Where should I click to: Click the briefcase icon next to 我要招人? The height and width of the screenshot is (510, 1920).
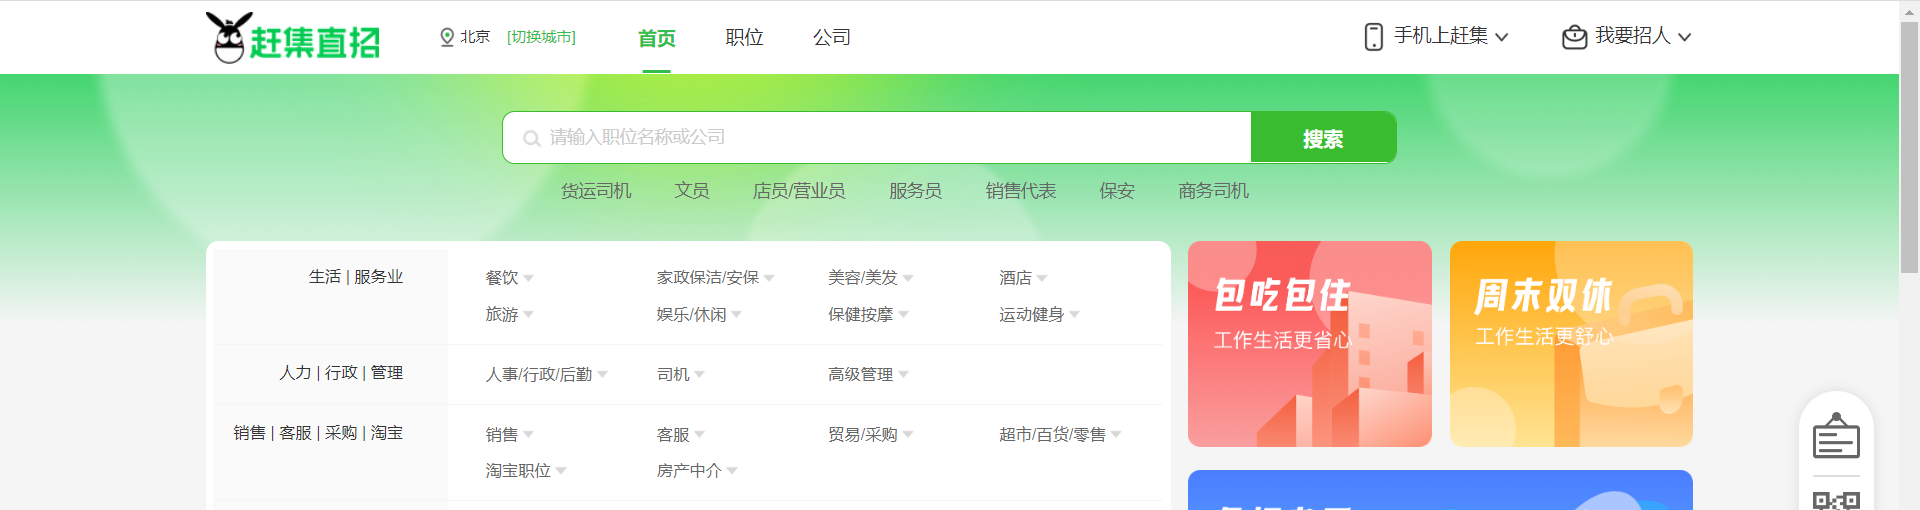pyautogui.click(x=1575, y=37)
